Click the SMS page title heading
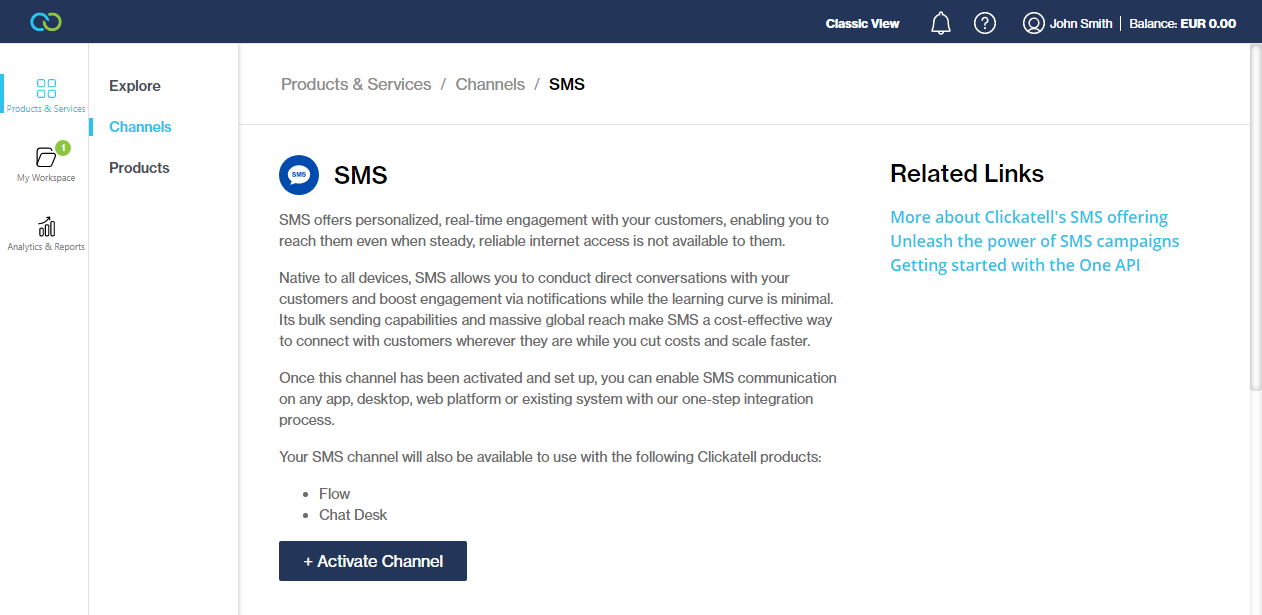Screen dimensions: 1262x615 pos(361,176)
